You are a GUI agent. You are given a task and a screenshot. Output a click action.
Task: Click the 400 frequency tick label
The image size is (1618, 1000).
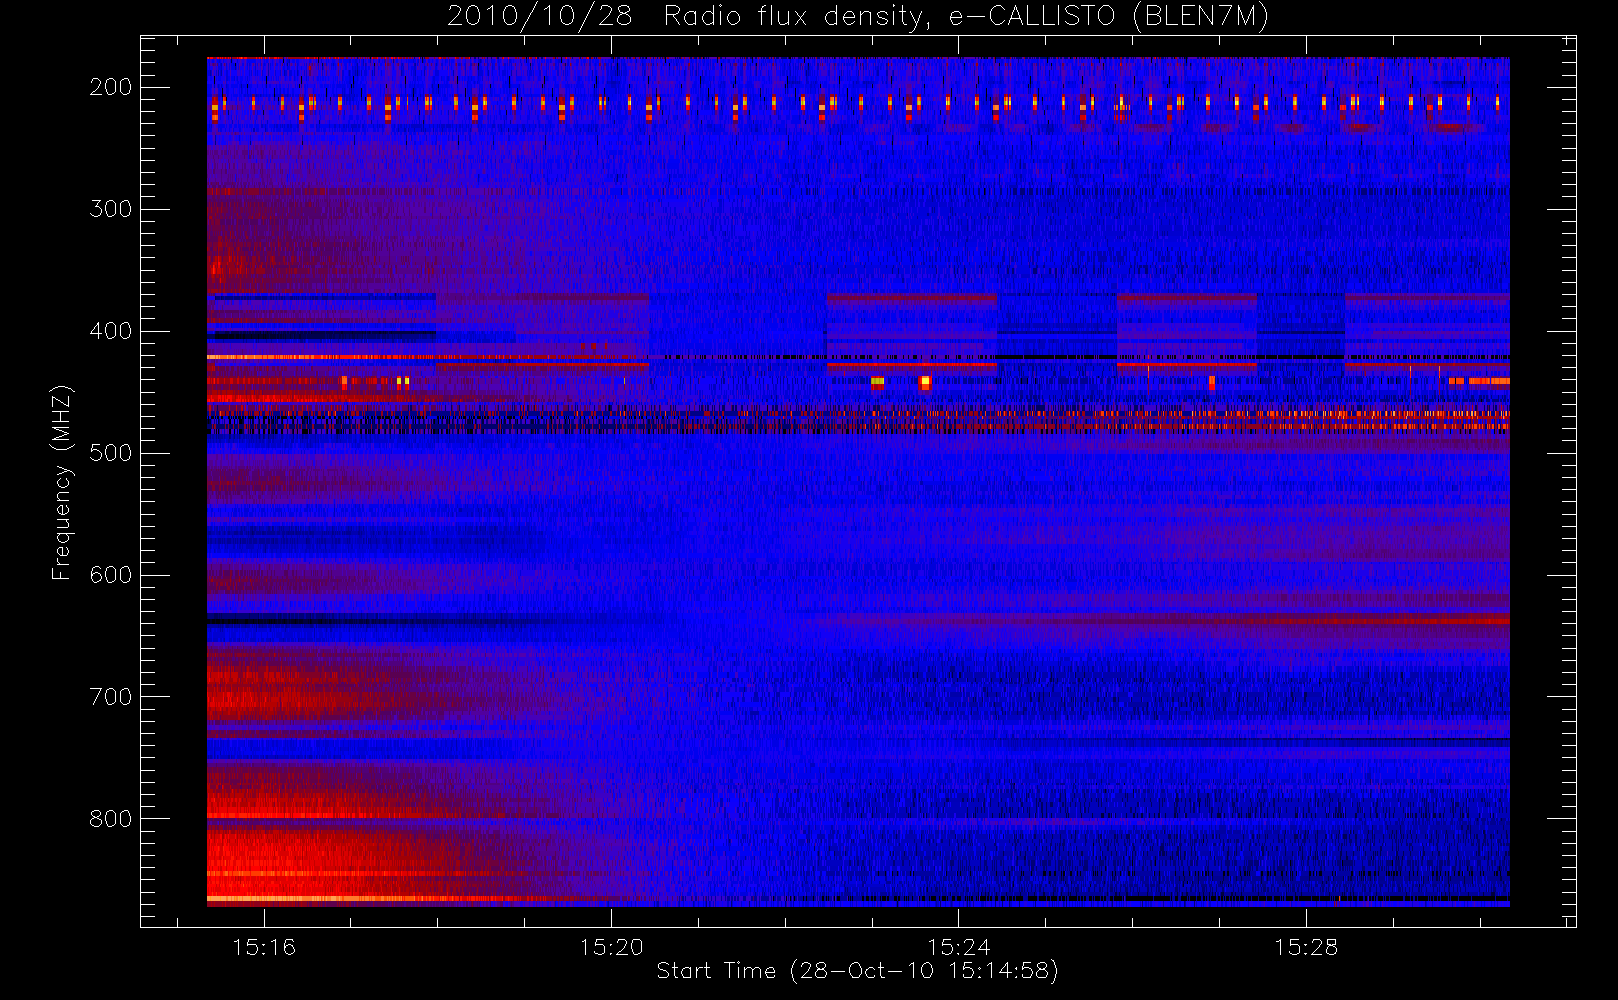click(x=111, y=331)
